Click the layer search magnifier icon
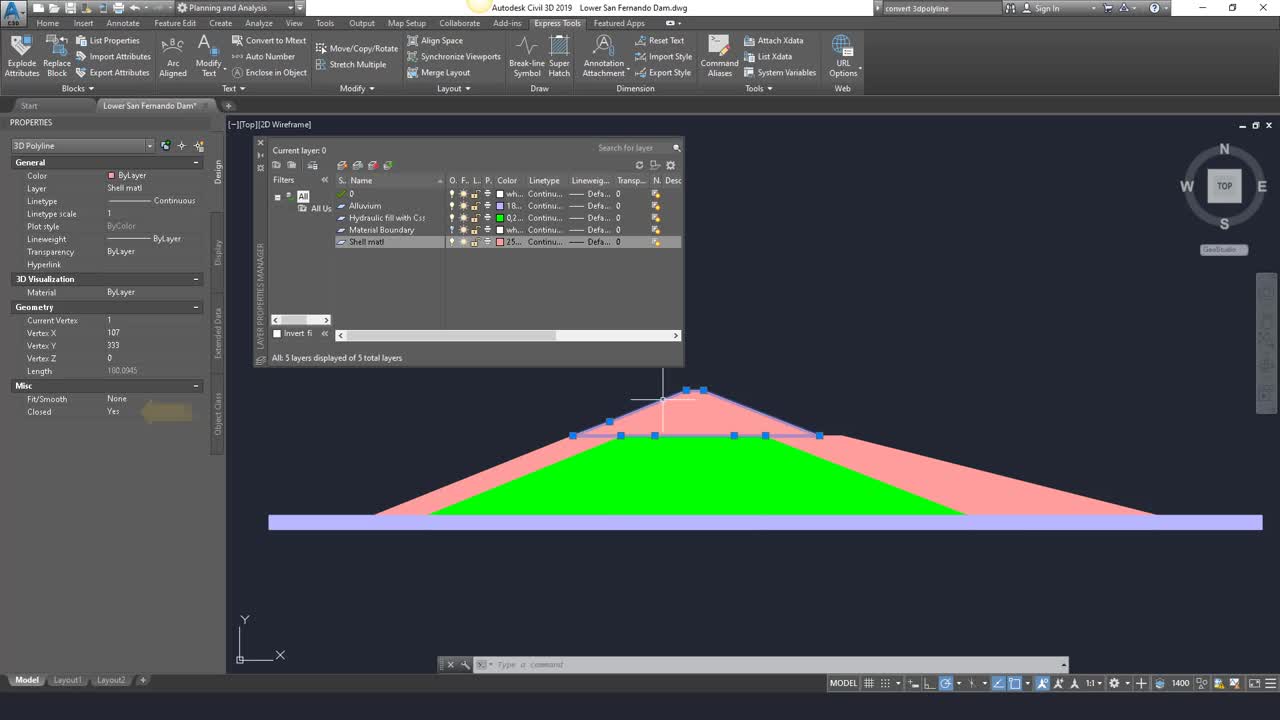 (677, 148)
